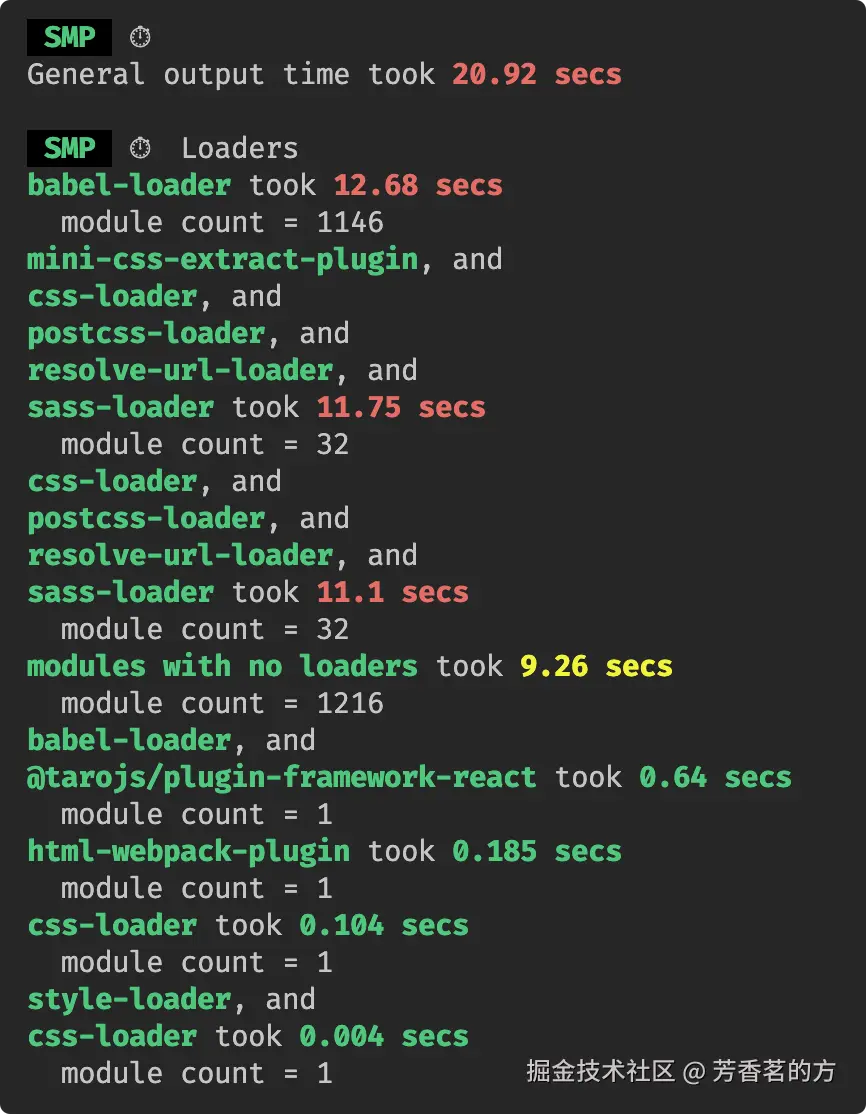This screenshot has width=866, height=1114.
Task: Click the yellow 9.26 secs value
Action: click(x=596, y=666)
